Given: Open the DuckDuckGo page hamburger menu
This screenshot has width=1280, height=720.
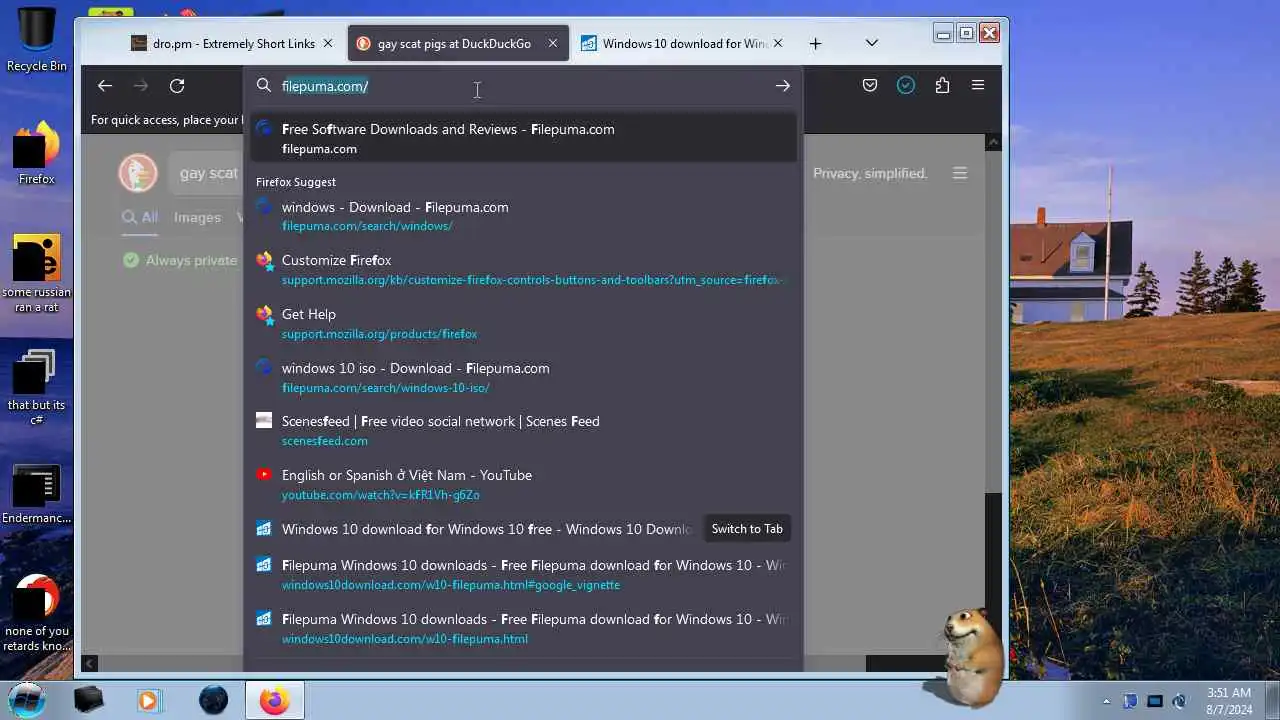Looking at the screenshot, I should [x=960, y=173].
